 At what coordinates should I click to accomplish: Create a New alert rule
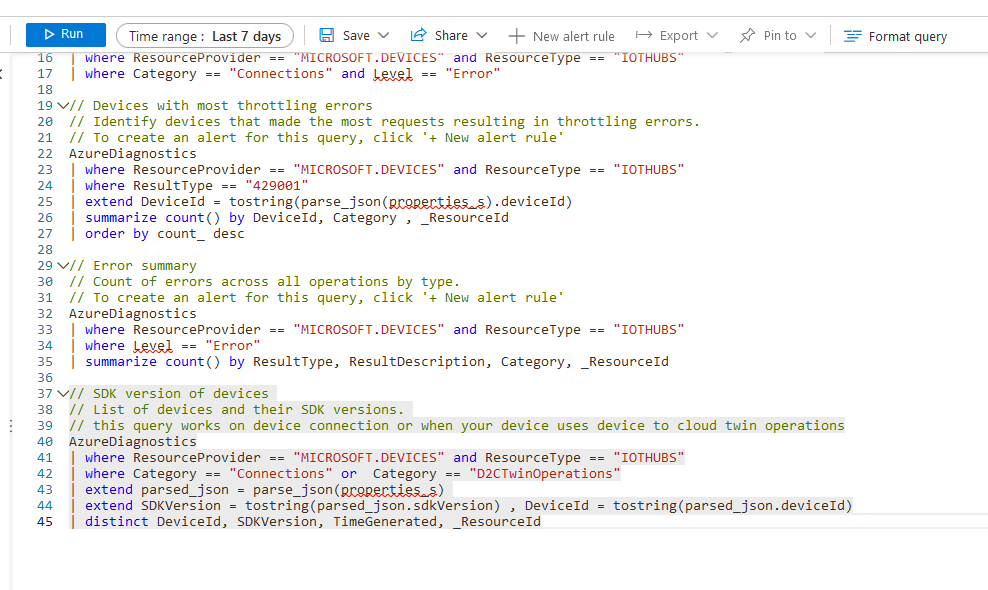[561, 36]
